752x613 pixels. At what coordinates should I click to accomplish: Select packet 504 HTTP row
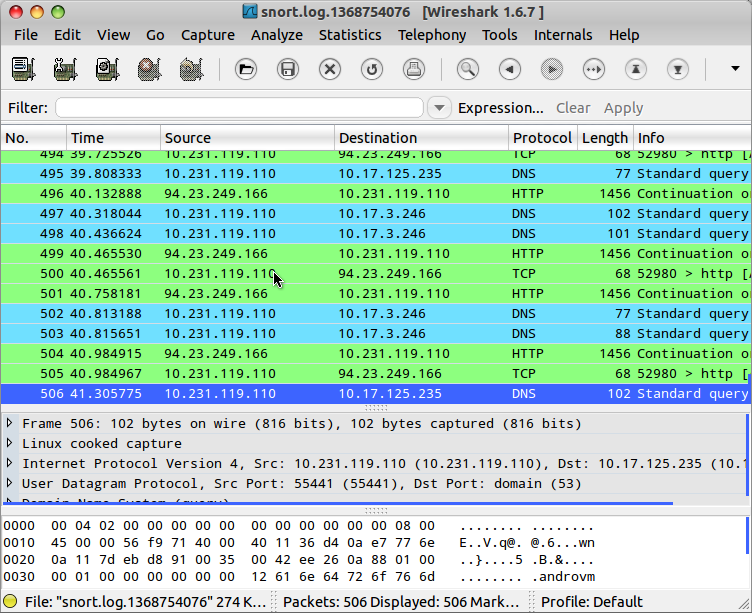pos(375,354)
